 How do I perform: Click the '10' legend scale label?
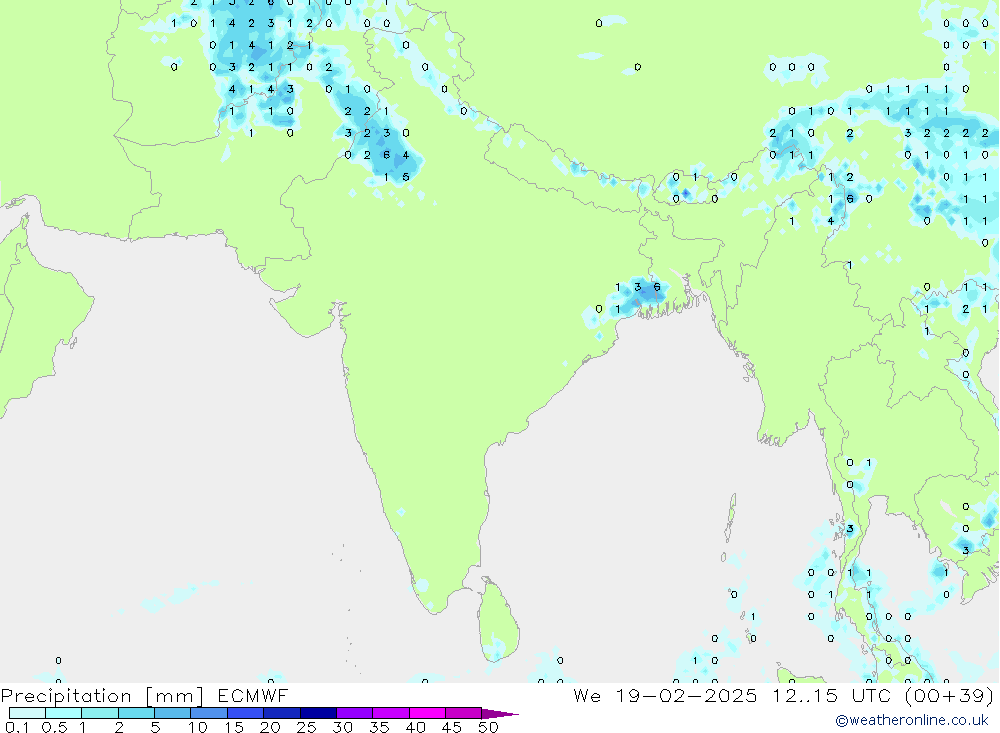point(198,727)
